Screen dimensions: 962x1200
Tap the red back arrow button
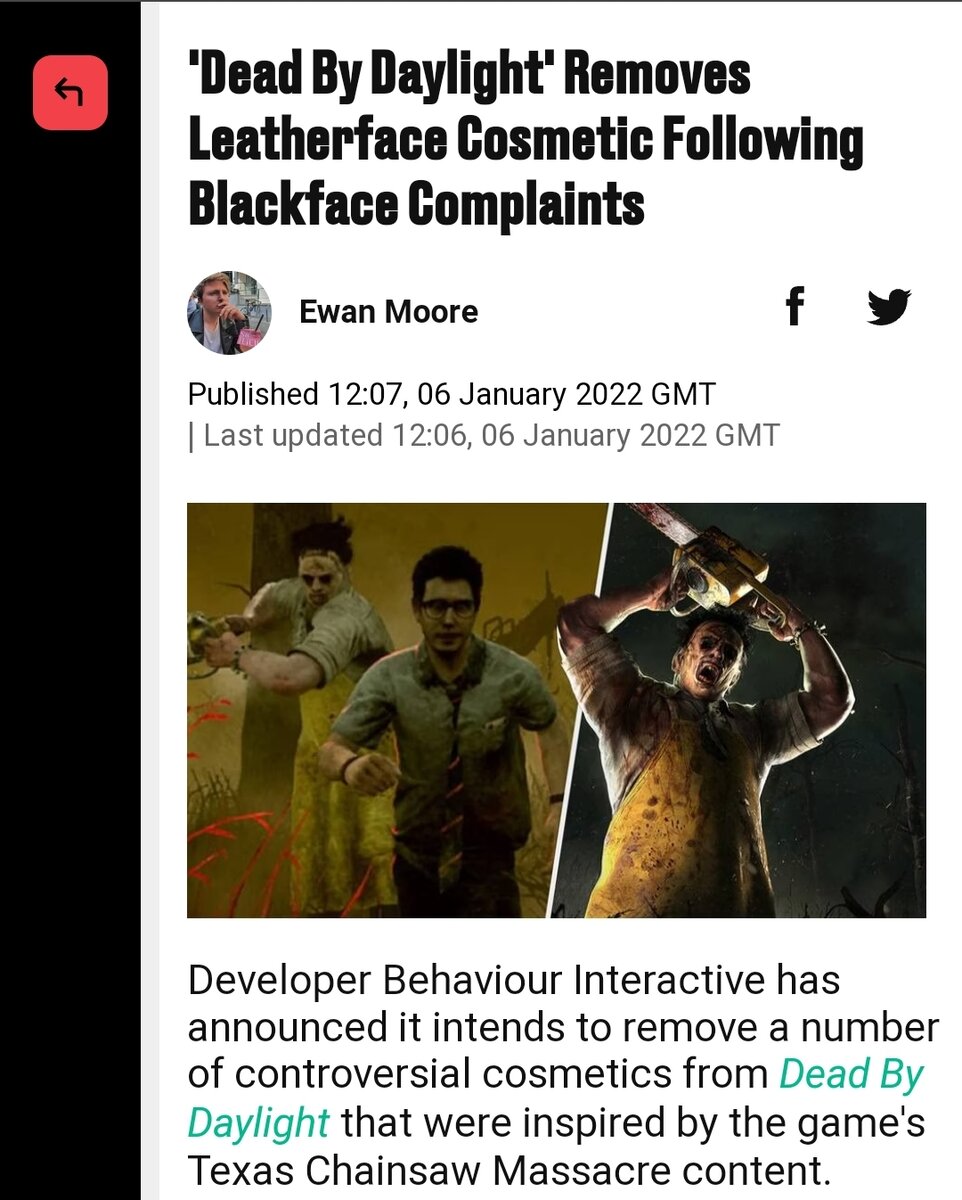tap(70, 93)
